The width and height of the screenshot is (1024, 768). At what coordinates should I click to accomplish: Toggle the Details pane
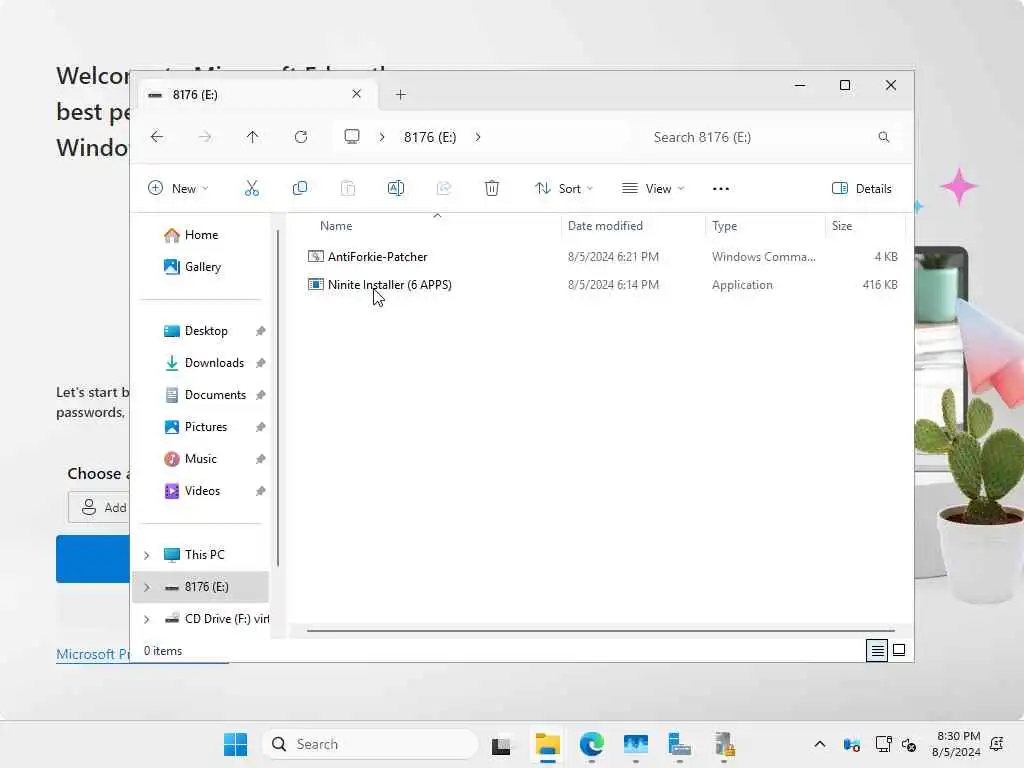(862, 189)
